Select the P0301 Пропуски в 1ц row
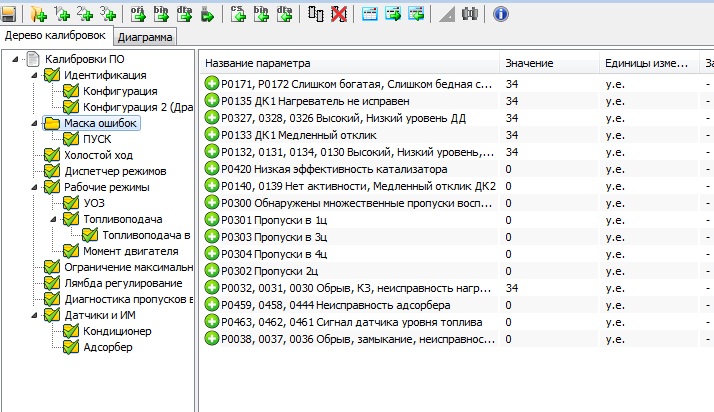This screenshot has height=412, width=714. point(350,219)
